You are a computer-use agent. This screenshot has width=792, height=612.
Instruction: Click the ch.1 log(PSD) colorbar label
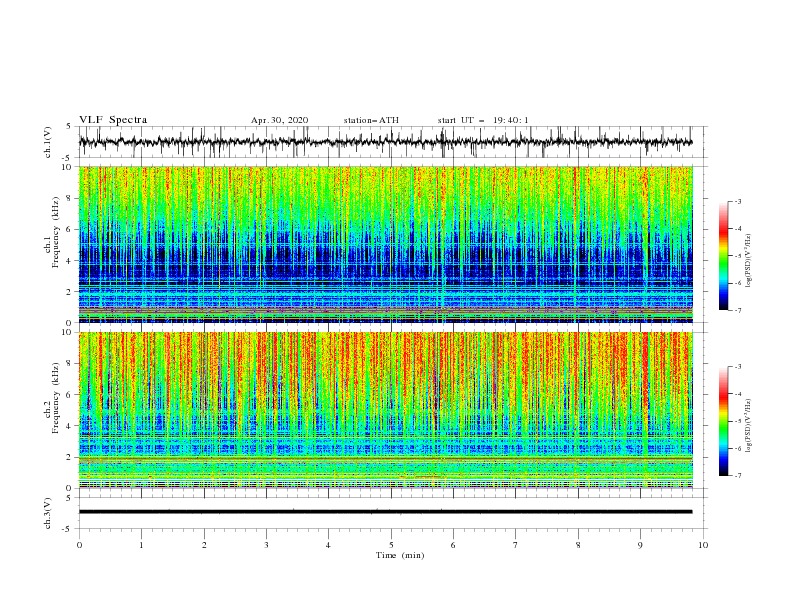[x=748, y=261]
